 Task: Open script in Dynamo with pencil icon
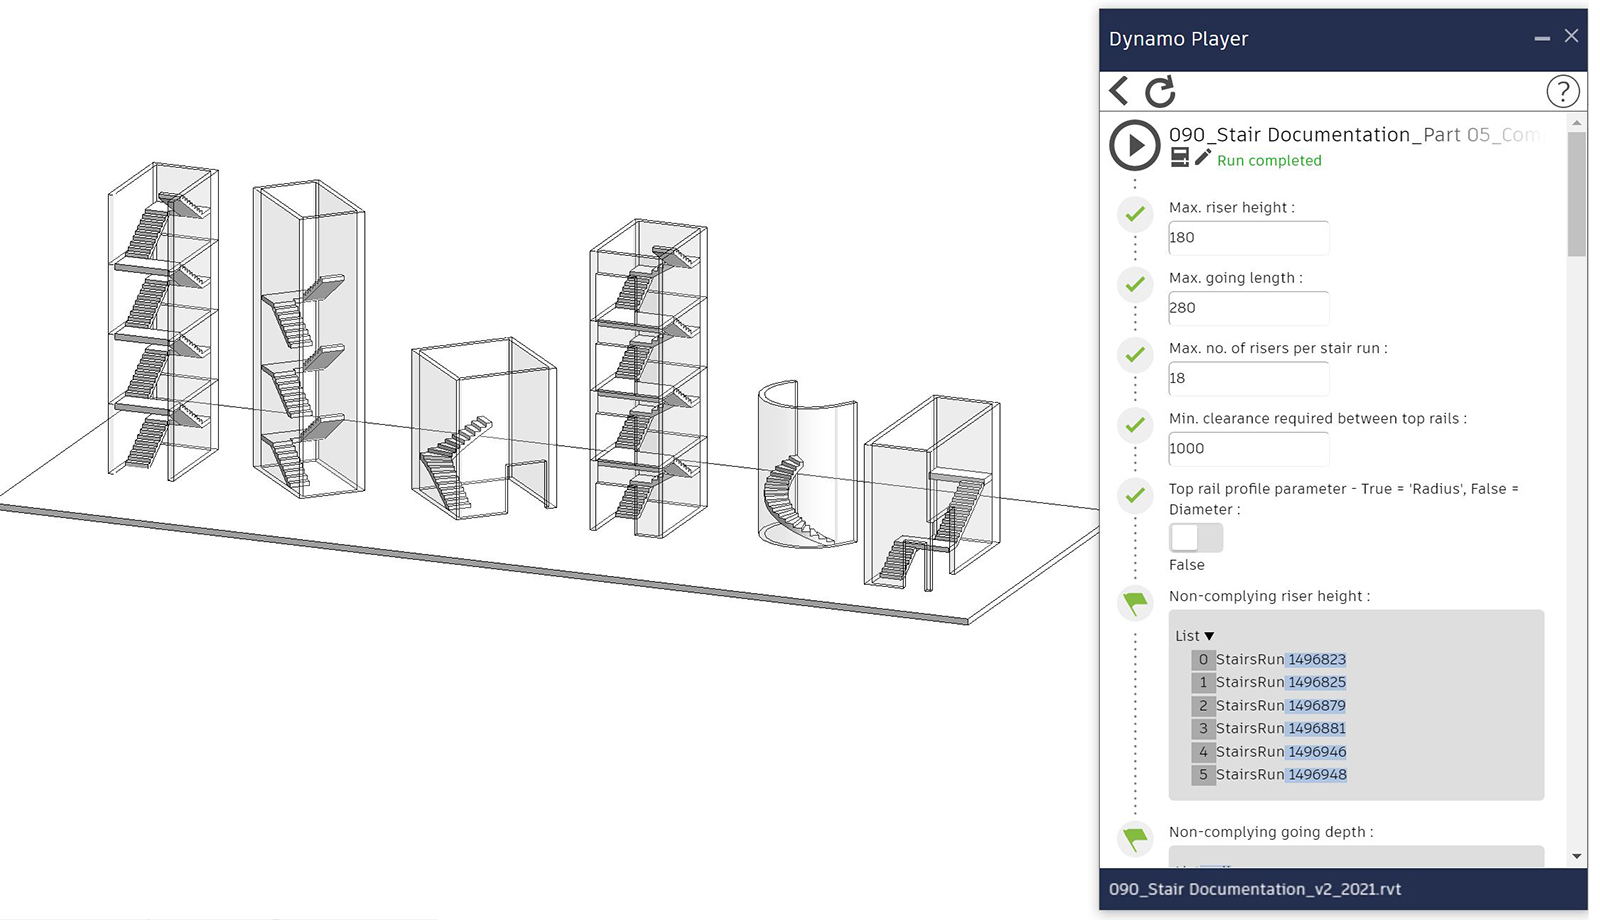[1202, 158]
